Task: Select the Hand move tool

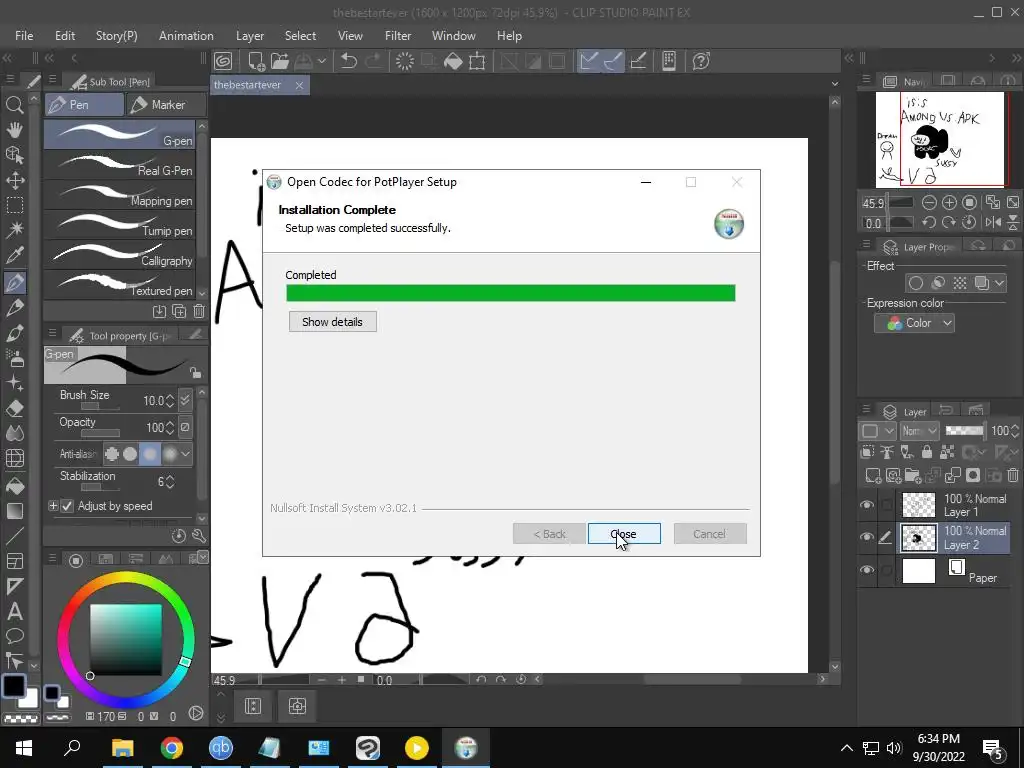Action: click(x=14, y=129)
